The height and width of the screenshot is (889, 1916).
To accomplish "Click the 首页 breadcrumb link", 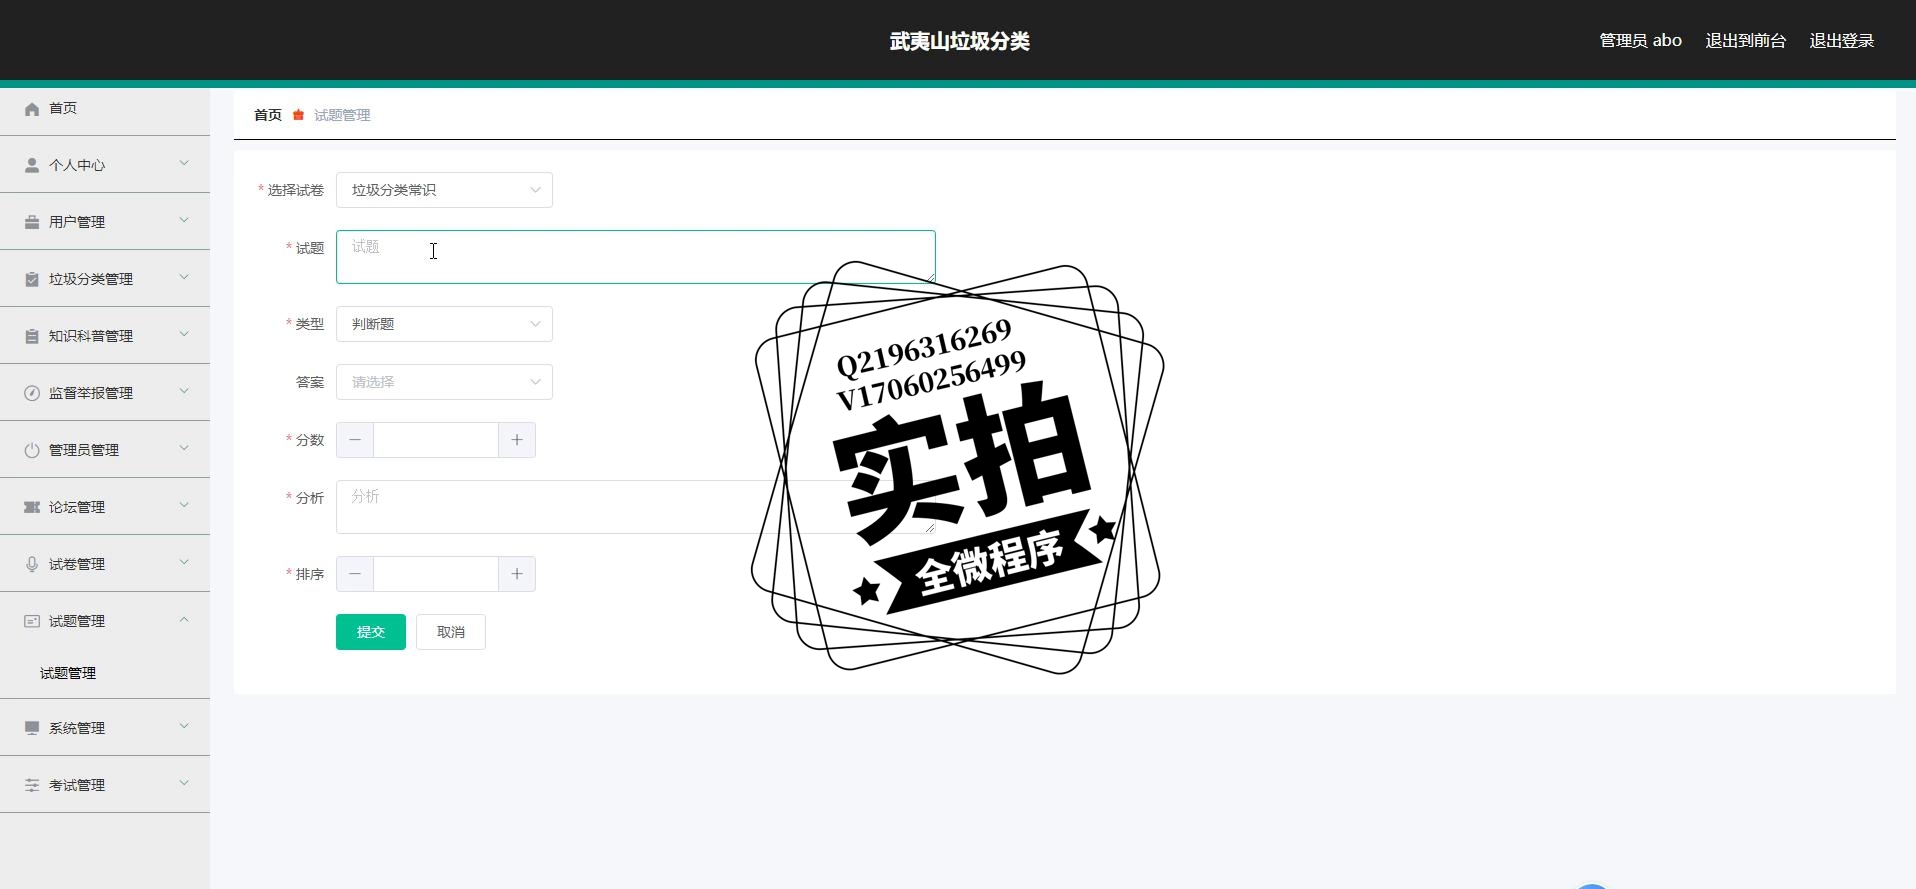I will point(268,115).
